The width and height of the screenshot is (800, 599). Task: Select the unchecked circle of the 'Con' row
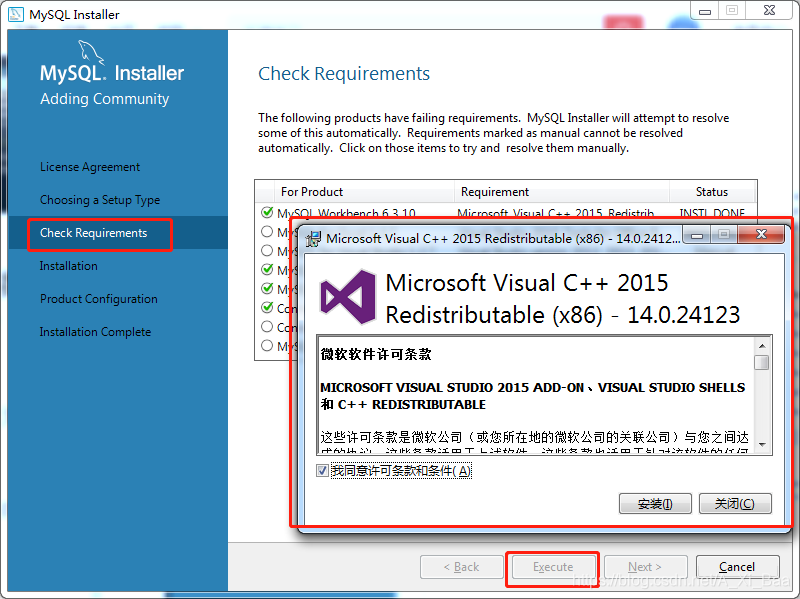tap(267, 327)
